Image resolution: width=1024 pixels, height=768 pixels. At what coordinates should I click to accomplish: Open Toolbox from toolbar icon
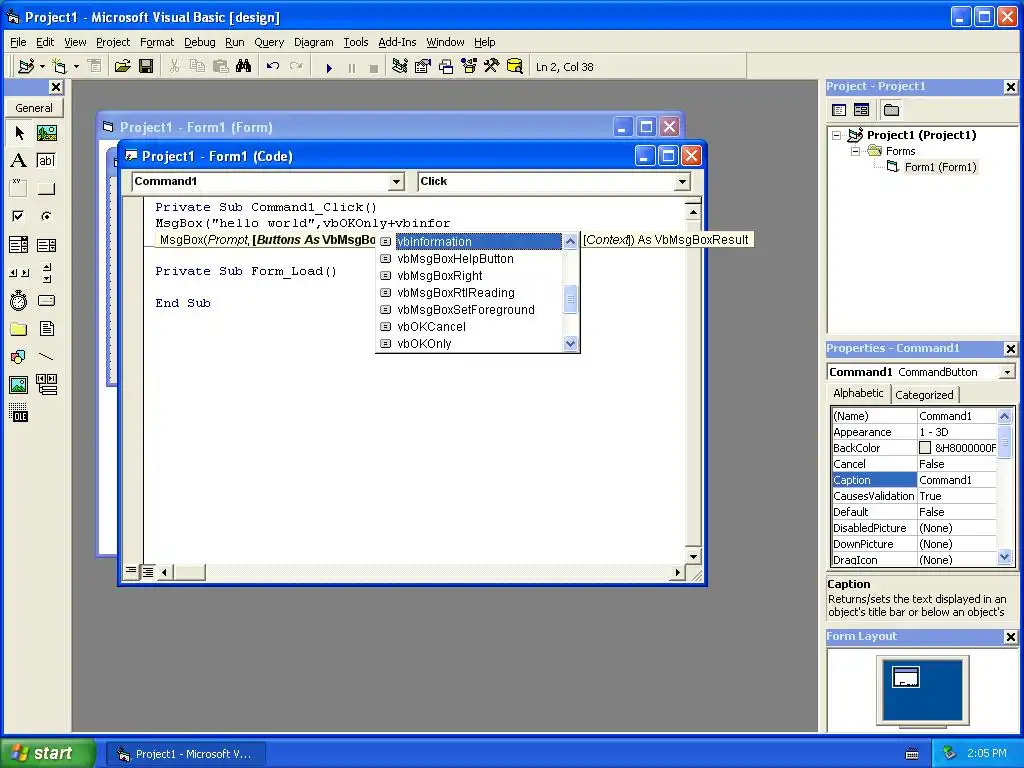491,66
